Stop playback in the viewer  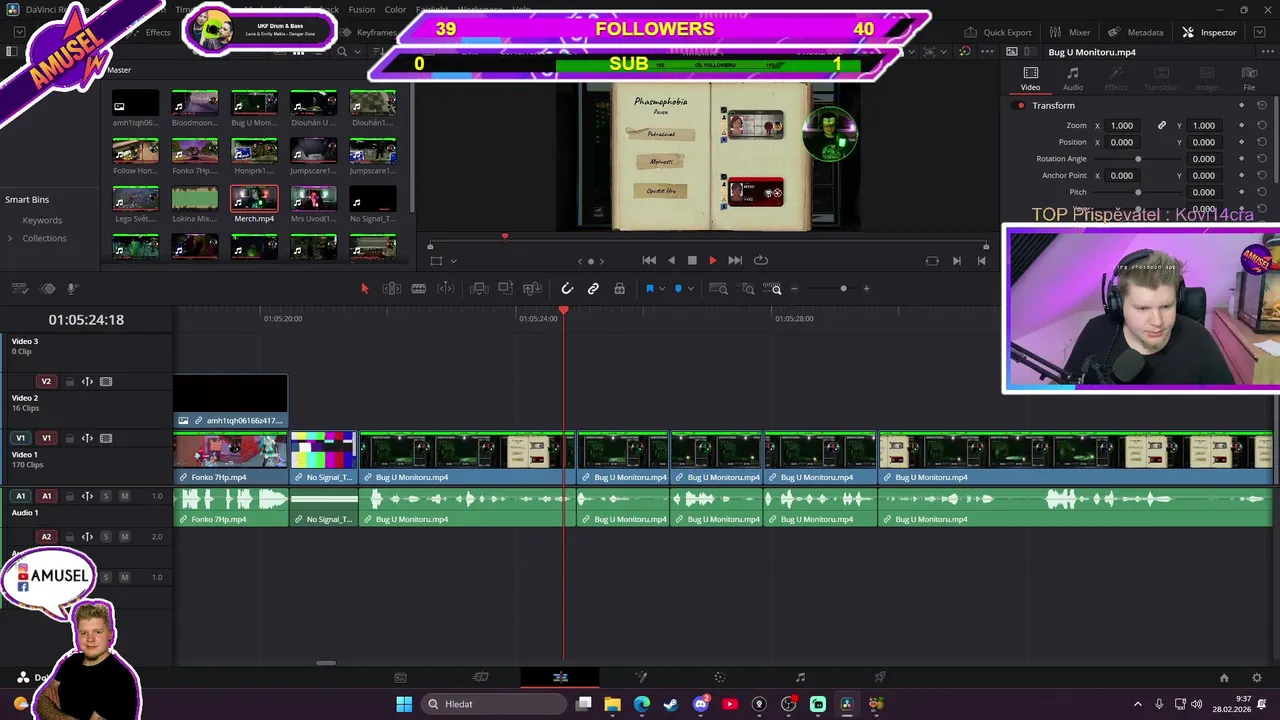692,260
